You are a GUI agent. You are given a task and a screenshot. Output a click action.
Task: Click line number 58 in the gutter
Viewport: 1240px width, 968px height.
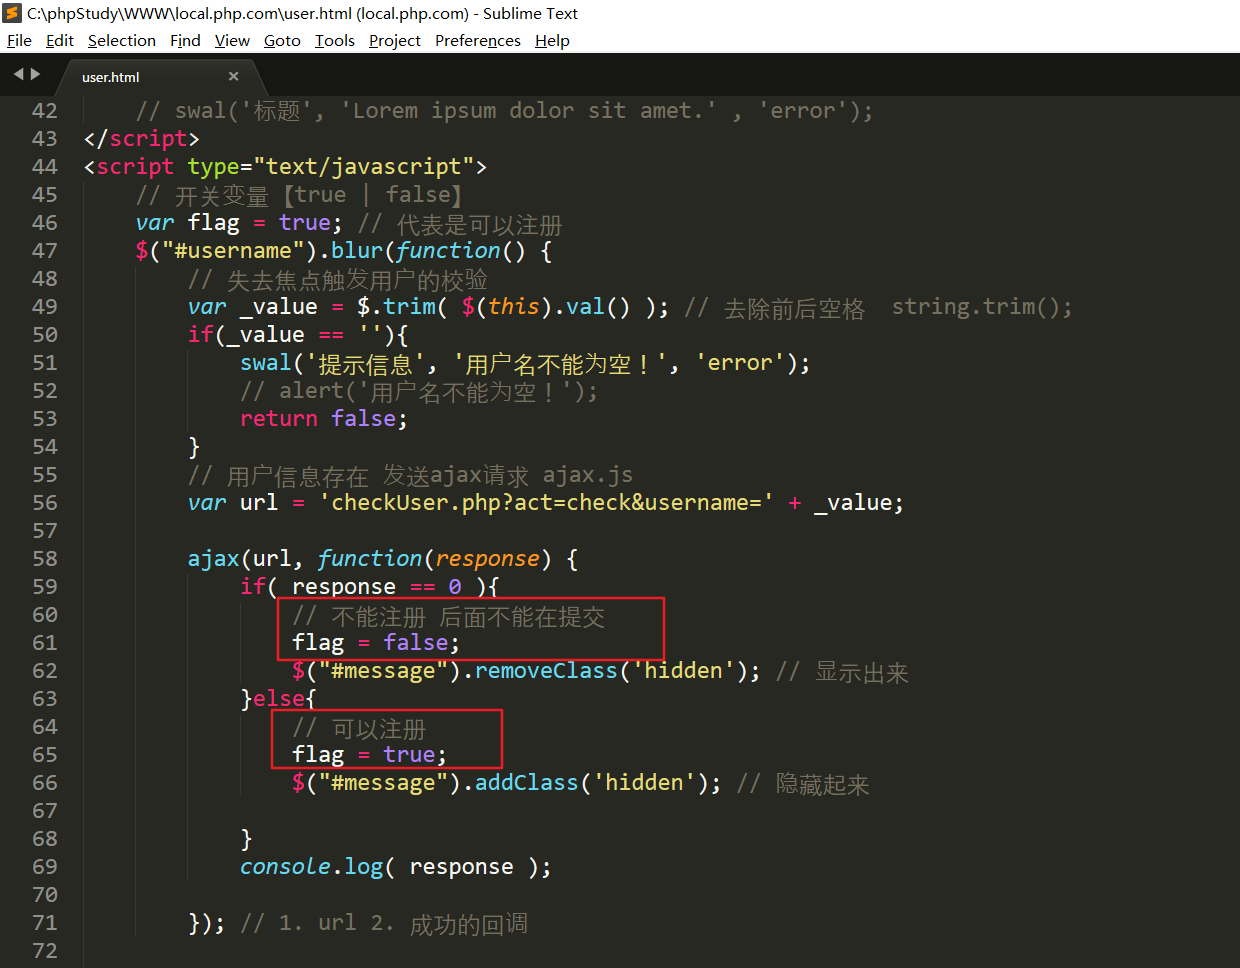45,559
